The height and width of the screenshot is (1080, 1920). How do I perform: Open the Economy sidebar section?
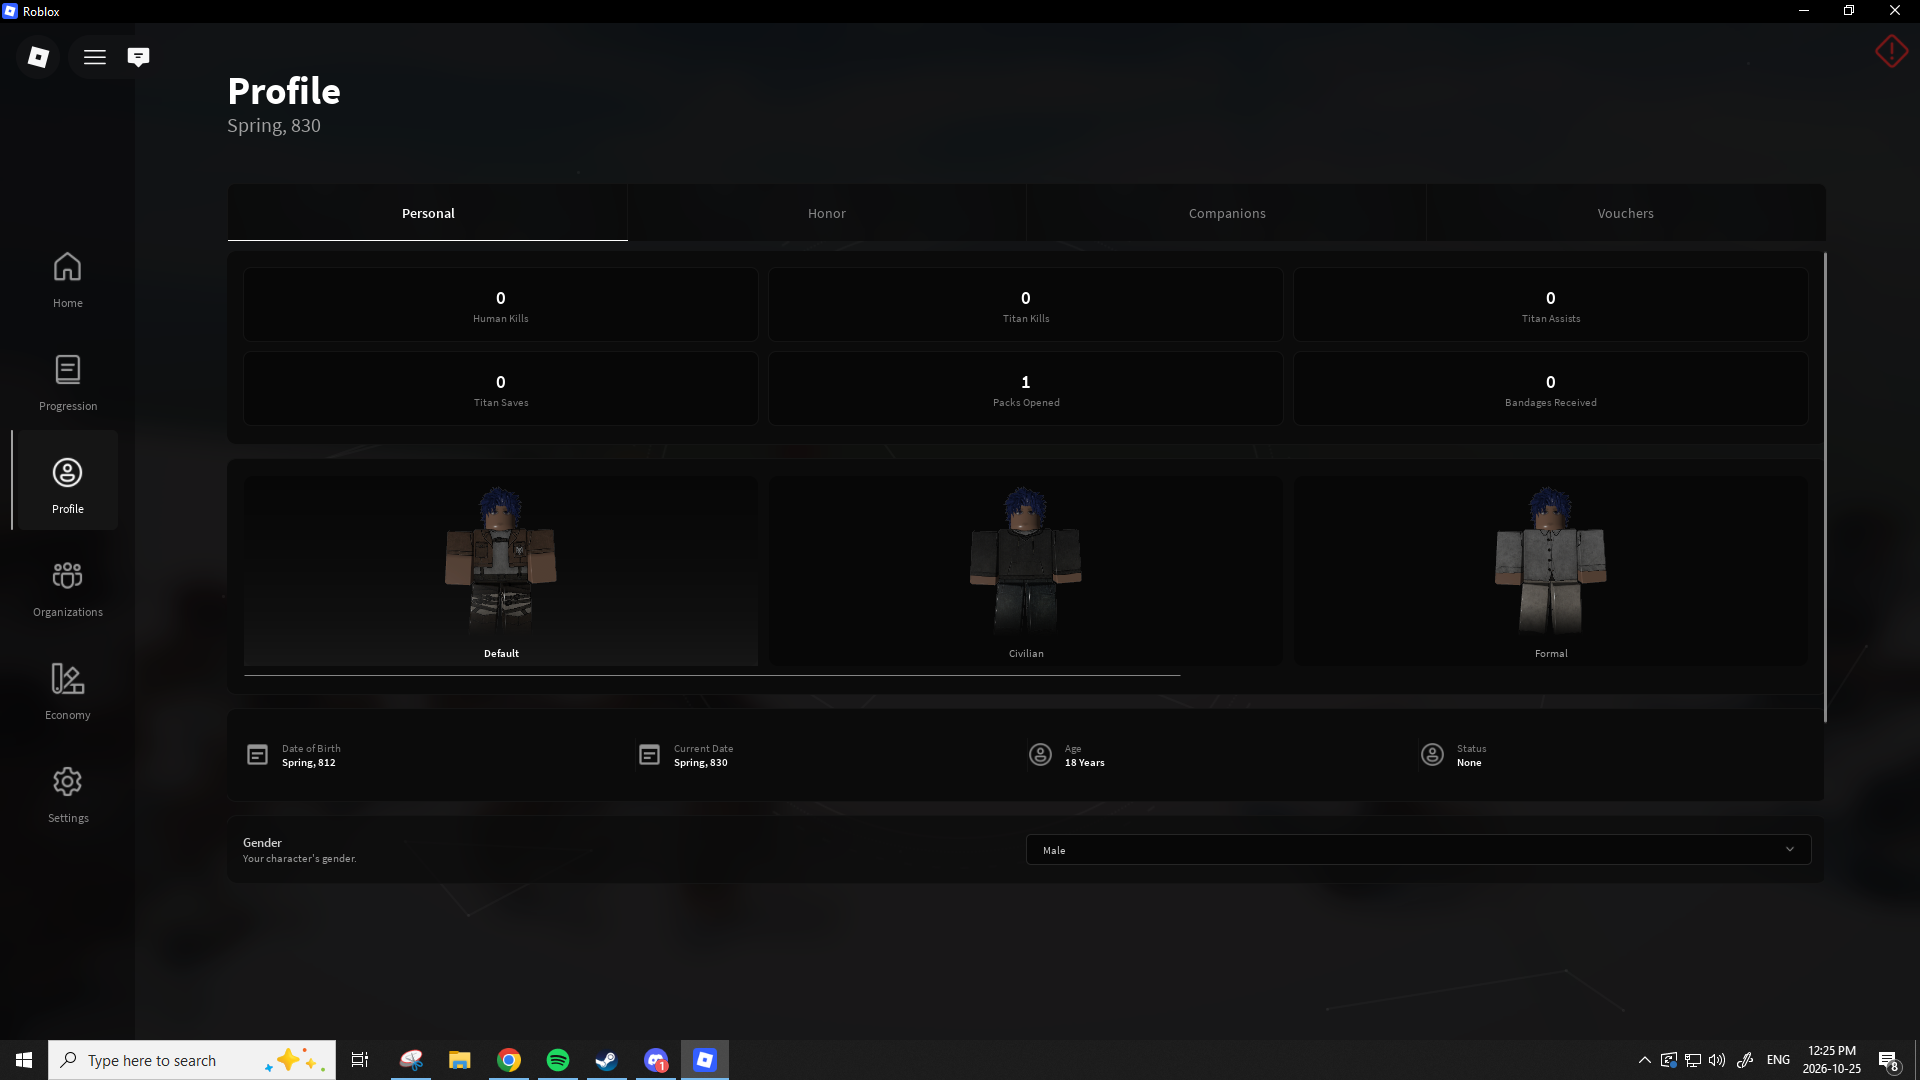67,693
